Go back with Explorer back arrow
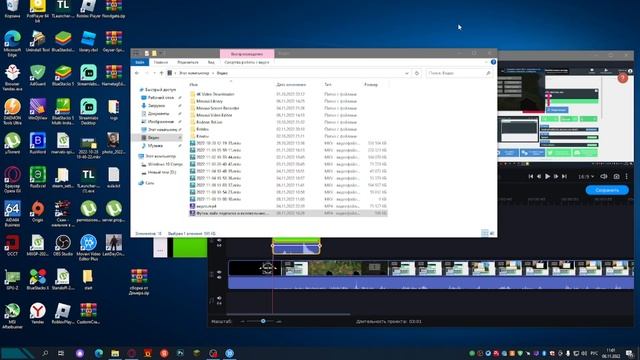640x360 pixels. [x=137, y=73]
